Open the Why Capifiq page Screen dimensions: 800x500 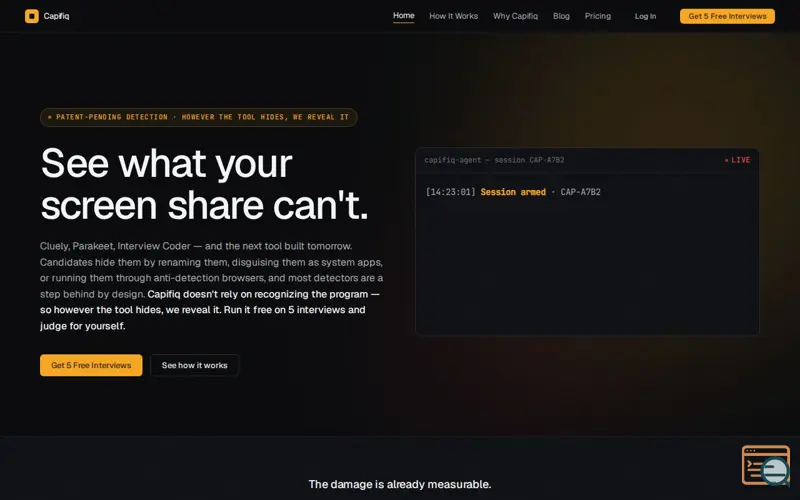515,16
